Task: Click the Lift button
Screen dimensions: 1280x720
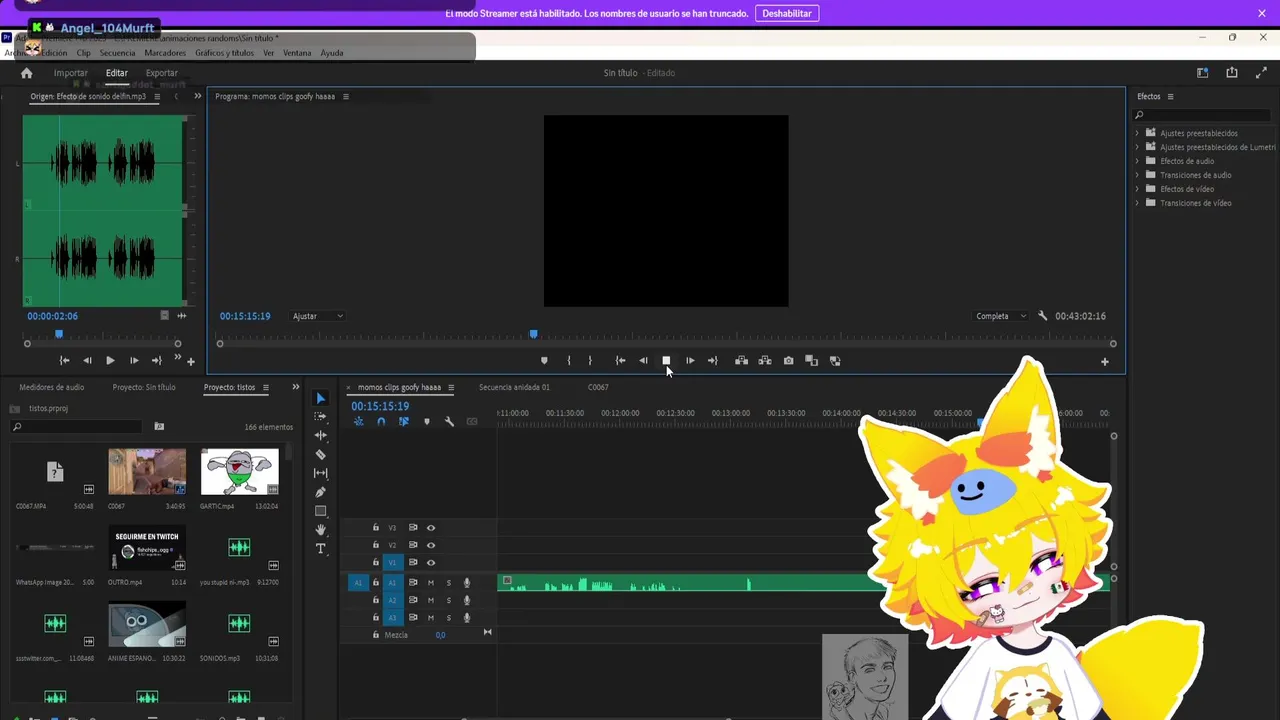Action: 741,361
